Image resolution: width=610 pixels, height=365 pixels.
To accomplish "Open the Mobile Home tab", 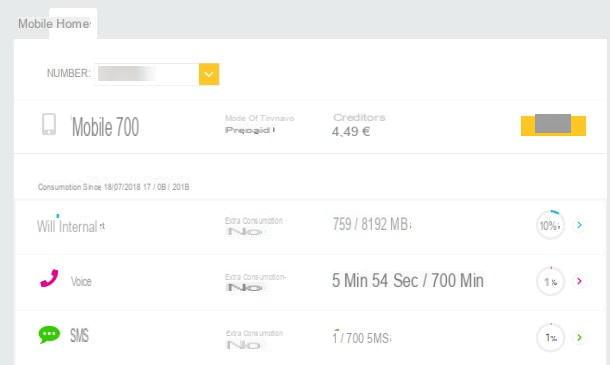I will (54, 24).
